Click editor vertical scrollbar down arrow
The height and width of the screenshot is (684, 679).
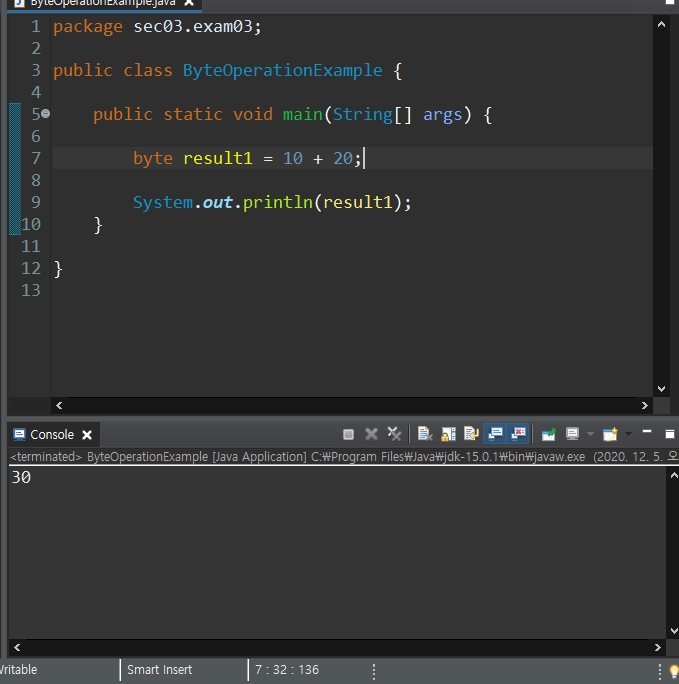coord(661,389)
